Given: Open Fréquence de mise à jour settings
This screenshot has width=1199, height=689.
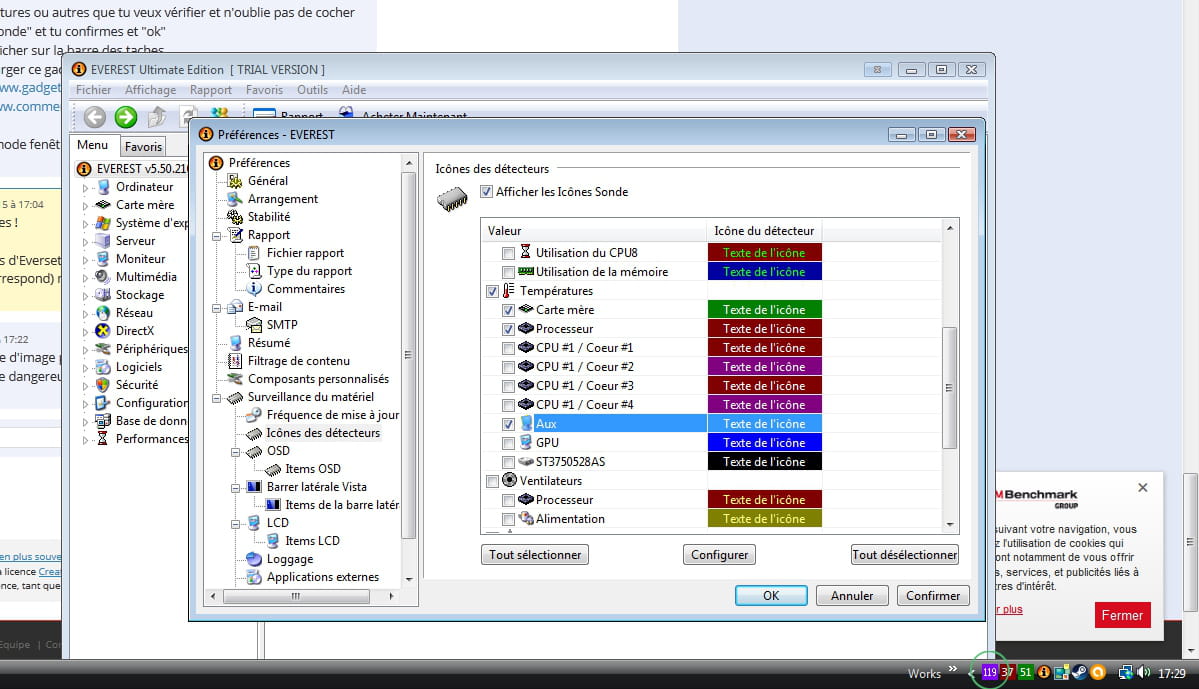Looking at the screenshot, I should coord(333,415).
